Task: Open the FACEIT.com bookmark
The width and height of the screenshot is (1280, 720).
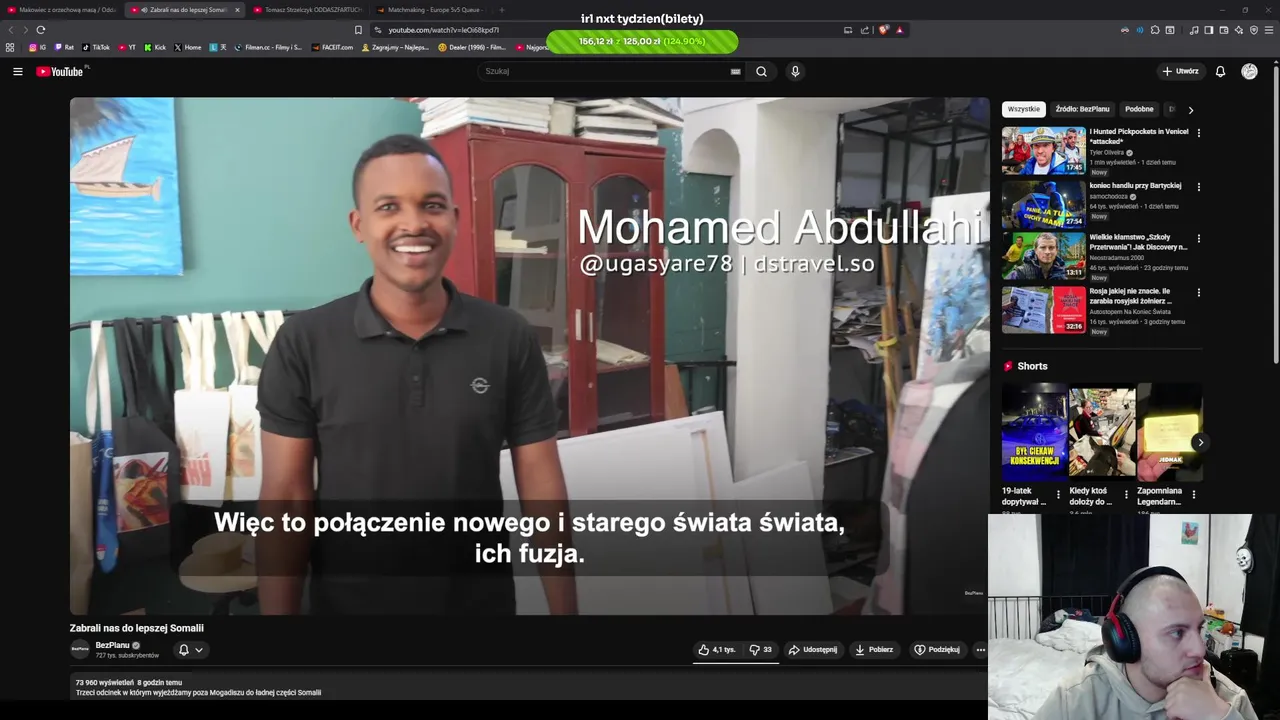Action: [332, 47]
